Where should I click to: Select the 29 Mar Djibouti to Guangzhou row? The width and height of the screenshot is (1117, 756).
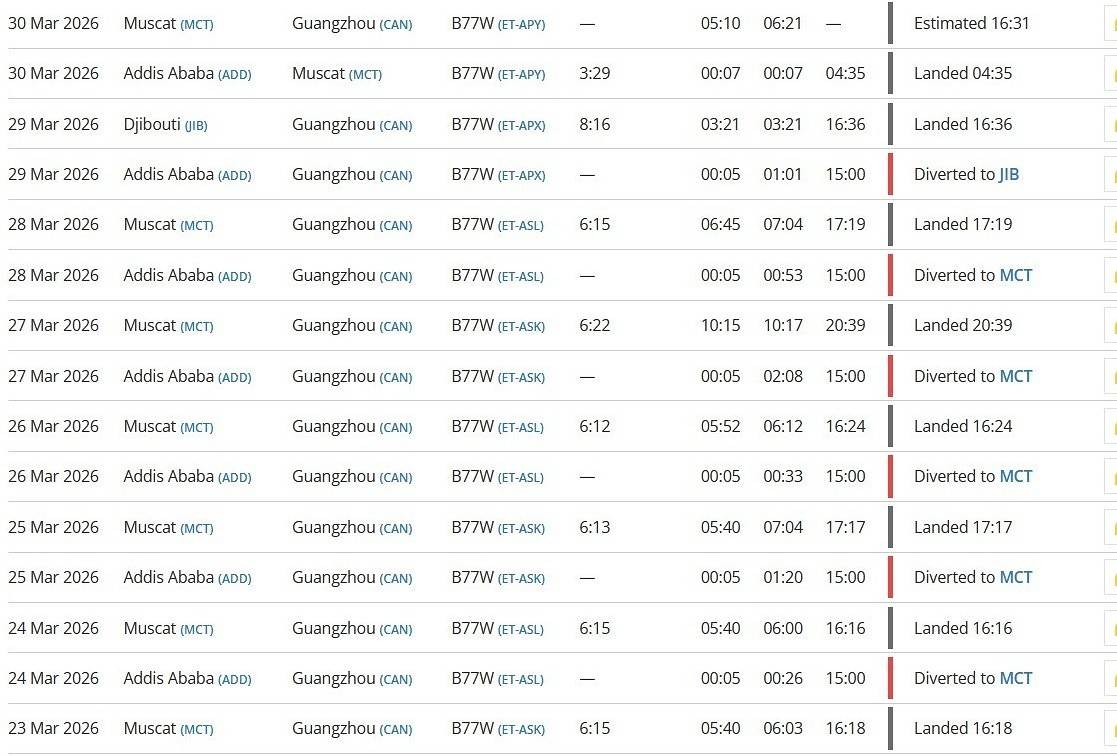pos(558,125)
